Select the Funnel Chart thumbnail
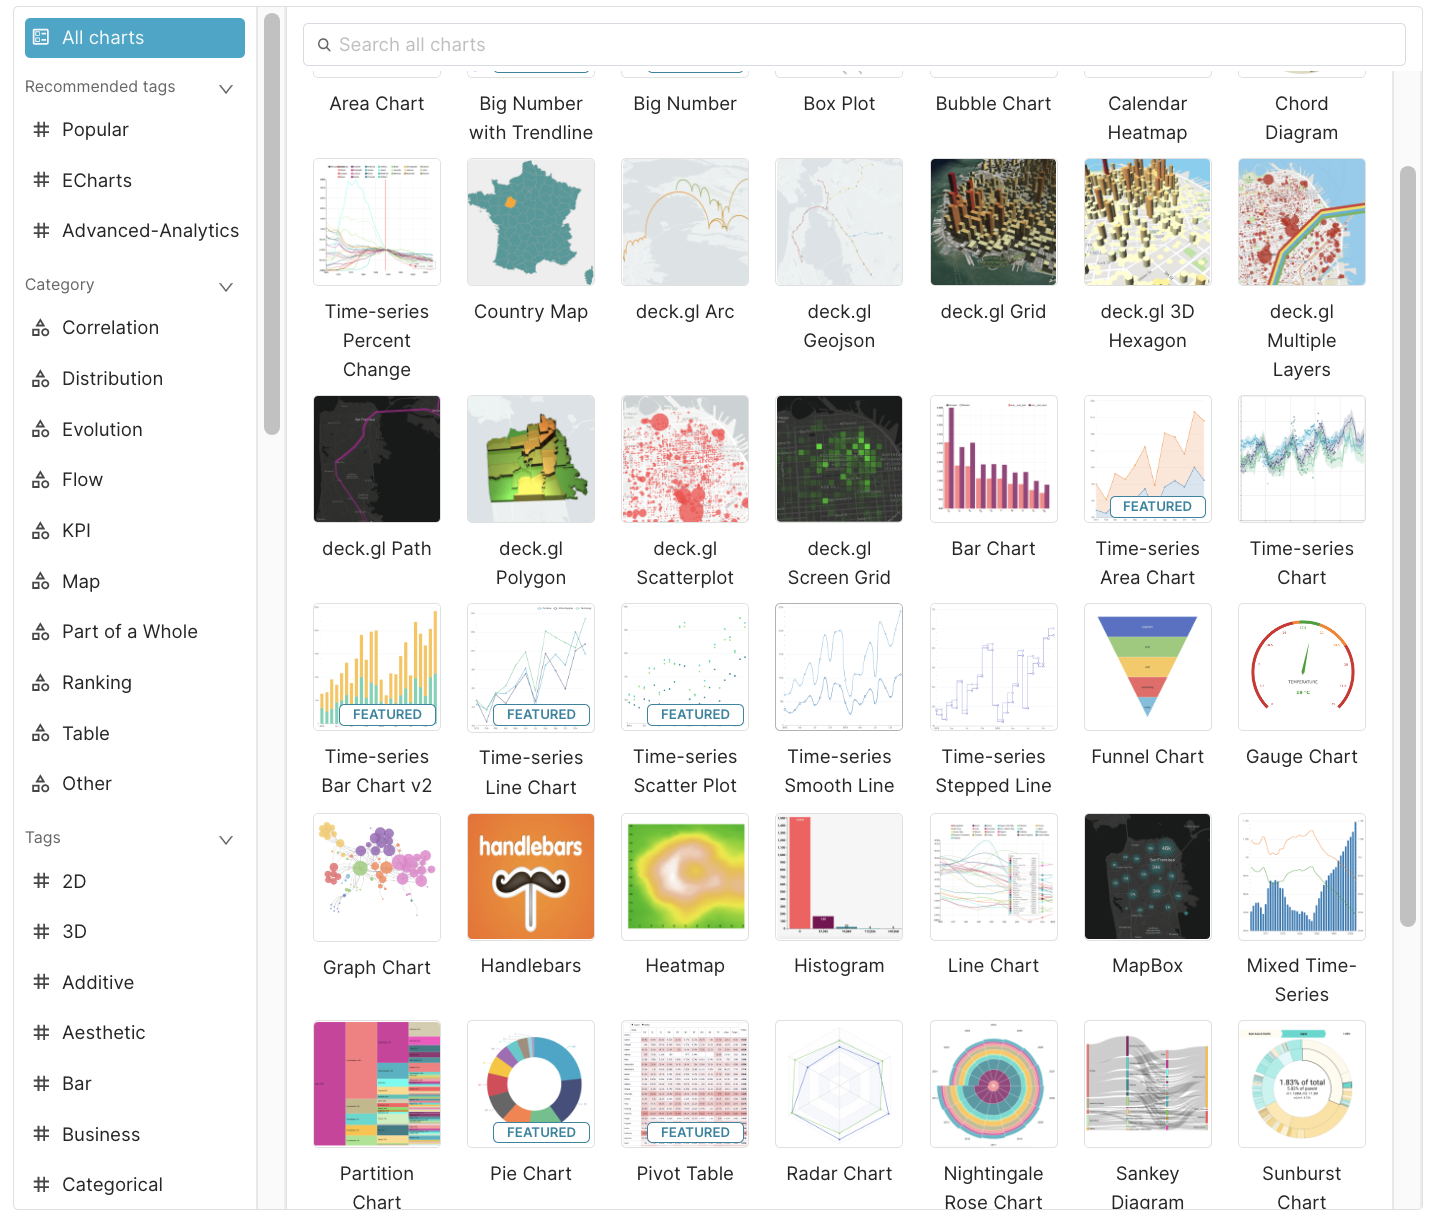The height and width of the screenshot is (1230, 1444). [1148, 667]
